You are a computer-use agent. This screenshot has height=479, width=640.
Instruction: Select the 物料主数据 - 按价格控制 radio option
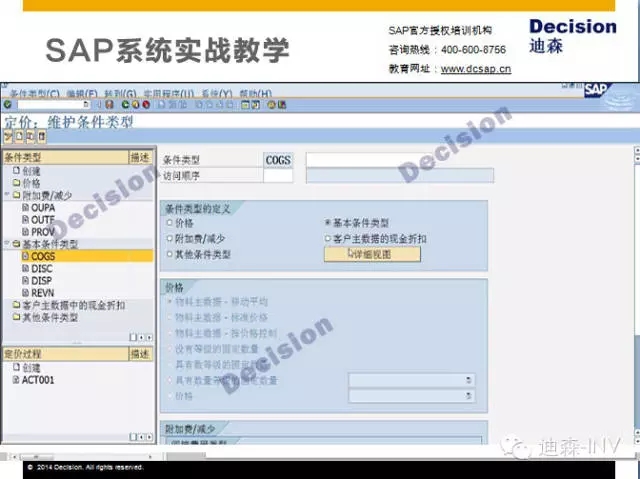(170, 333)
